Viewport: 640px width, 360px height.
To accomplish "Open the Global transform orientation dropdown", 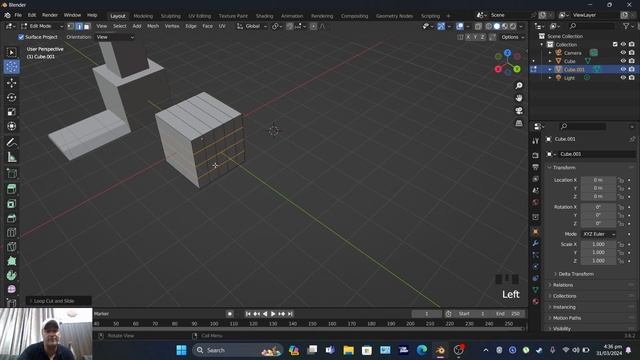I will (x=252, y=26).
